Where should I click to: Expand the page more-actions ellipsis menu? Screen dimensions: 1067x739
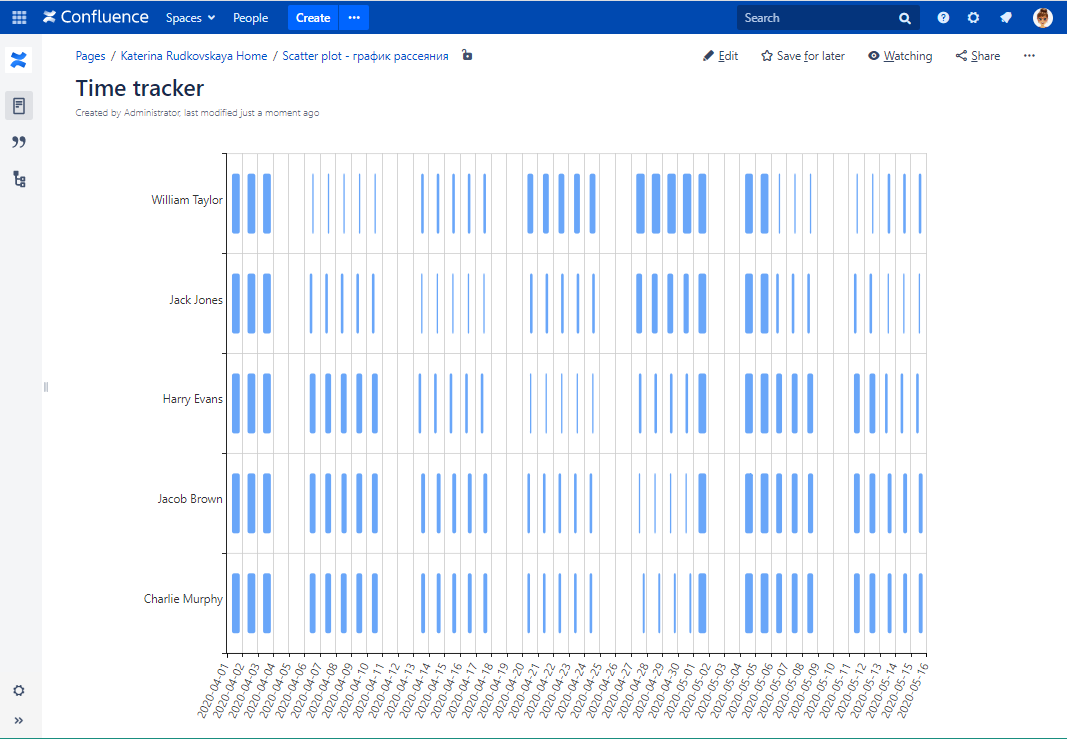tap(1029, 56)
